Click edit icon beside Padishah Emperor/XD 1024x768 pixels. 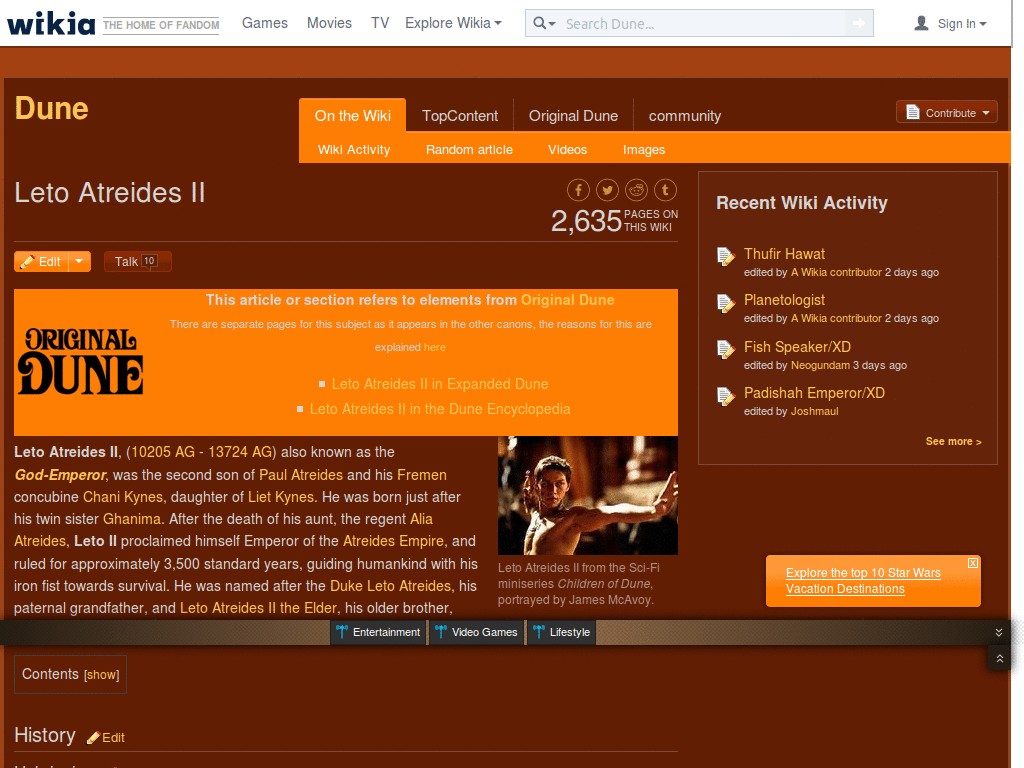pyautogui.click(x=726, y=396)
